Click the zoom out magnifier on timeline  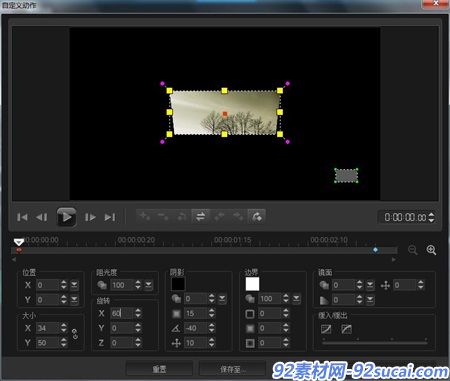pos(413,250)
